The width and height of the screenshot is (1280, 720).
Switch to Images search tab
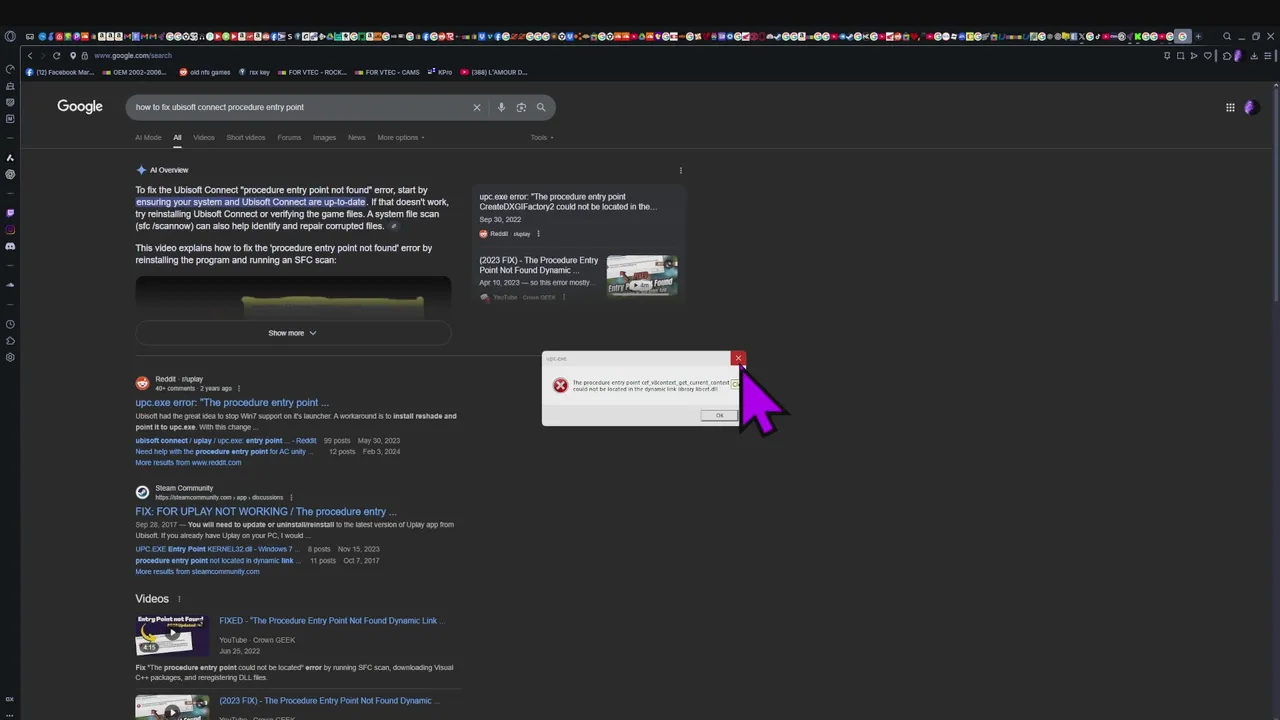324,137
